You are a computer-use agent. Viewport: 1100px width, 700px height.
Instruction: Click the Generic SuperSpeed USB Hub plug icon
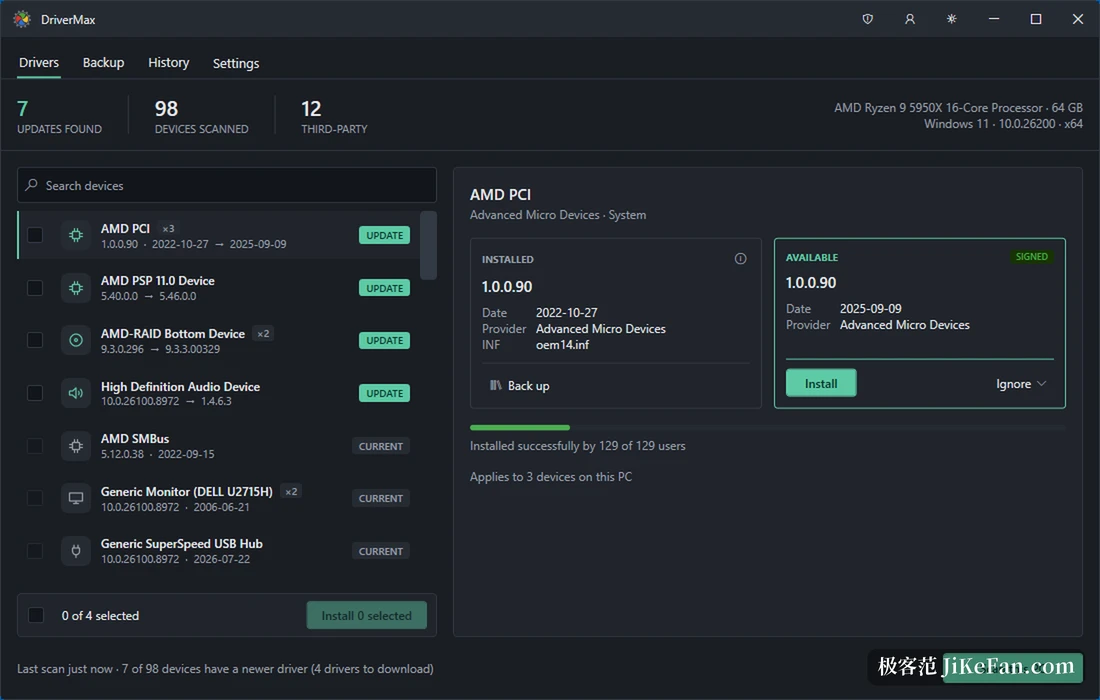click(76, 551)
